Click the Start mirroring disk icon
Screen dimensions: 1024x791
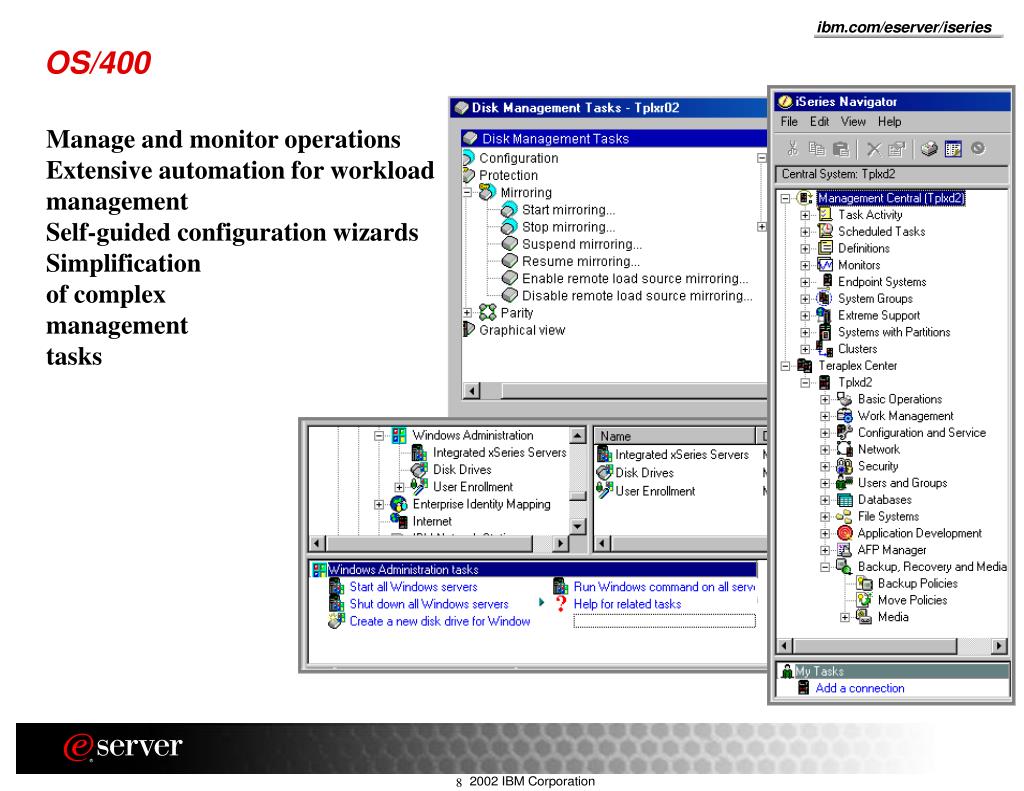509,210
